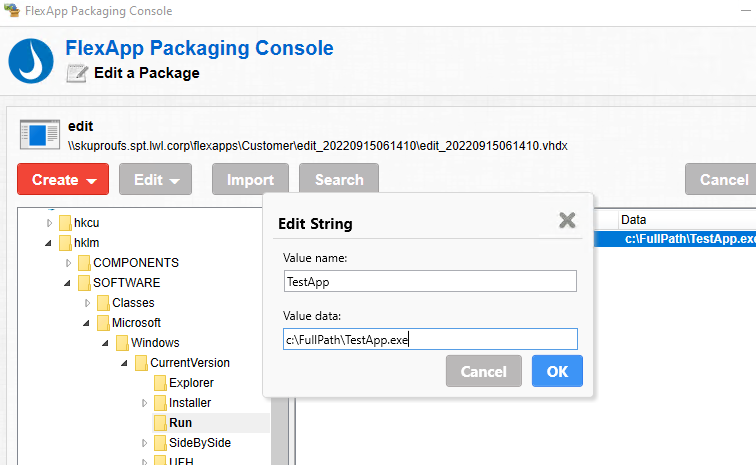756x465 pixels.
Task: Select the c:\FullPath\TestApp.exe data row
Action: click(675, 239)
